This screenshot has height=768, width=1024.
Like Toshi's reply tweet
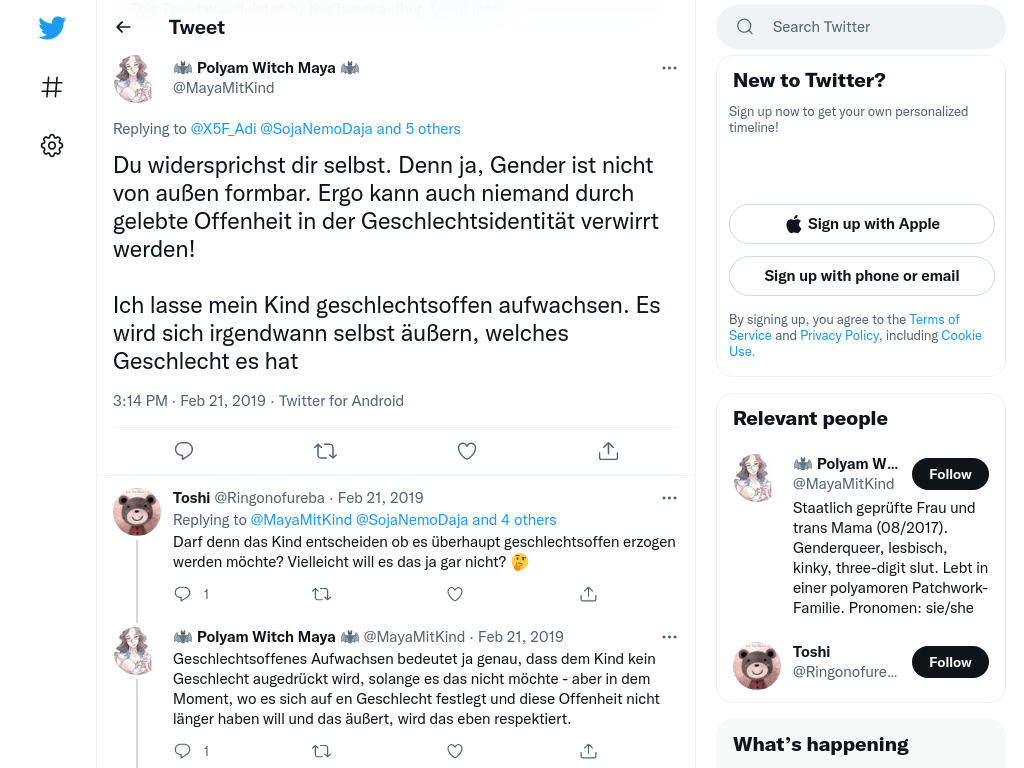point(455,594)
